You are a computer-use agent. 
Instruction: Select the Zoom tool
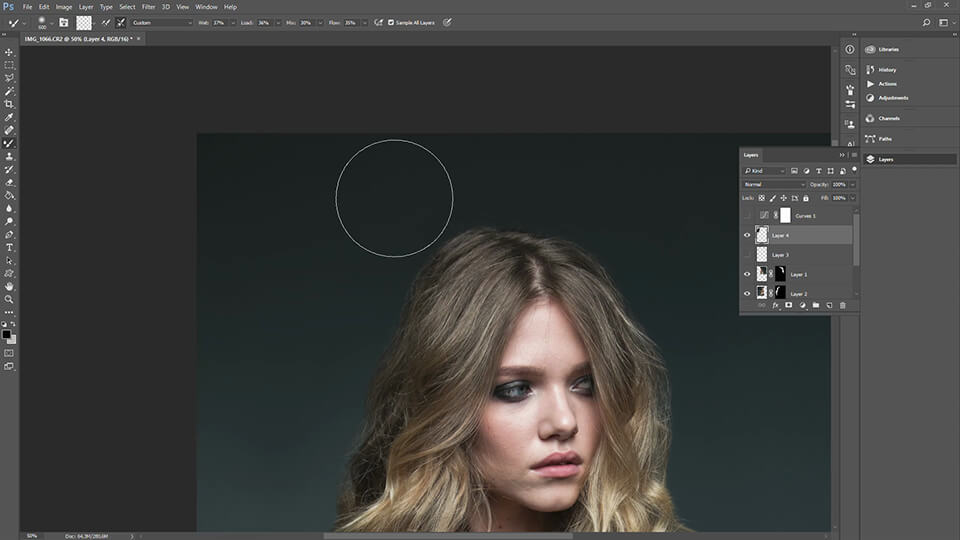pos(9,299)
